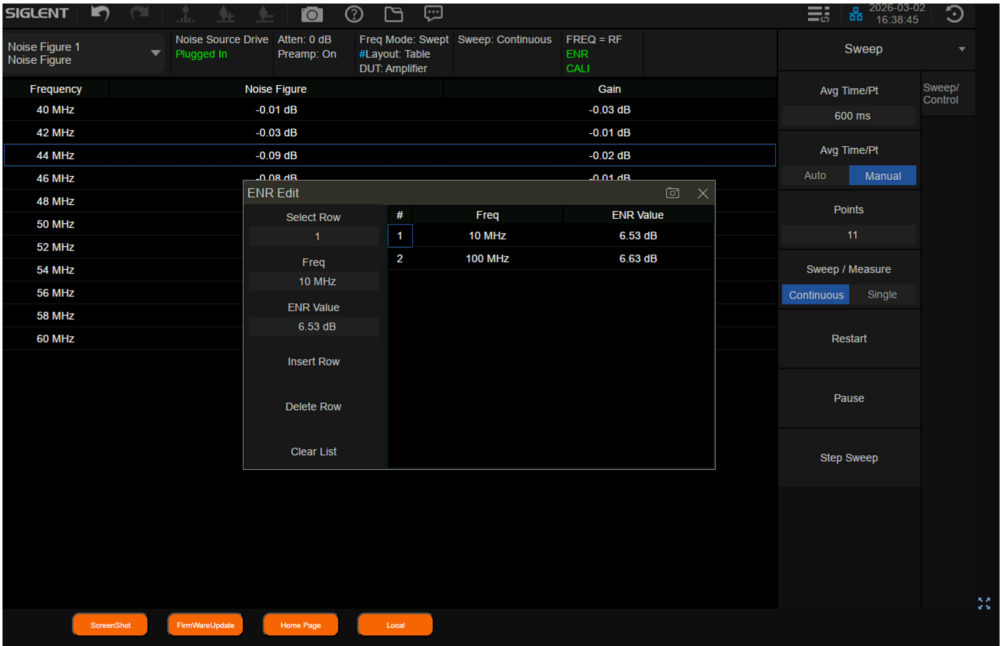Screen dimensions: 1000x646
Task: Click the network status icon
Action: click(855, 14)
